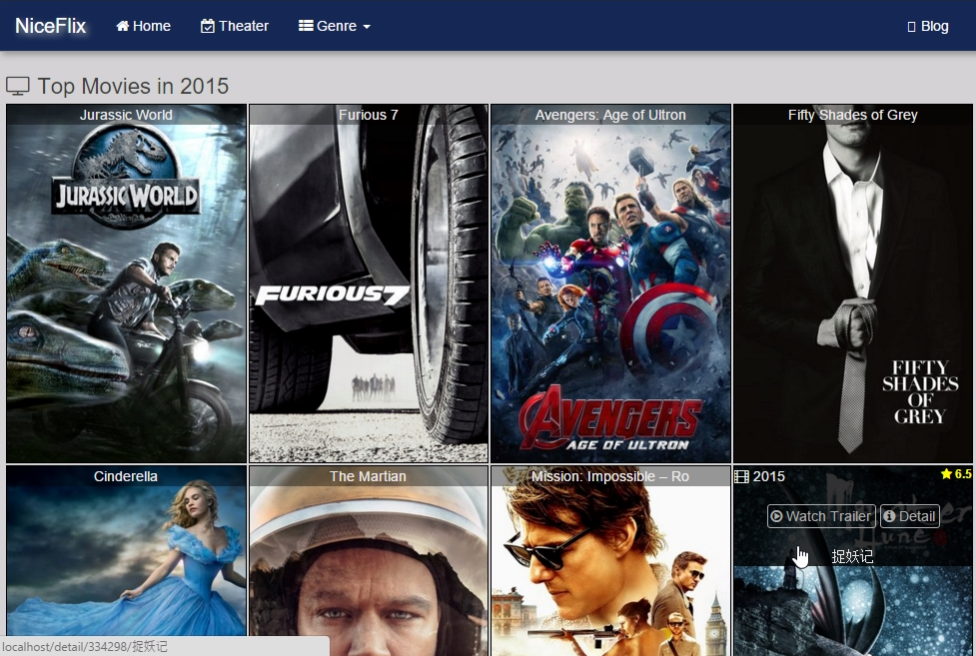Click the NiceFlix brand logo

(51, 26)
